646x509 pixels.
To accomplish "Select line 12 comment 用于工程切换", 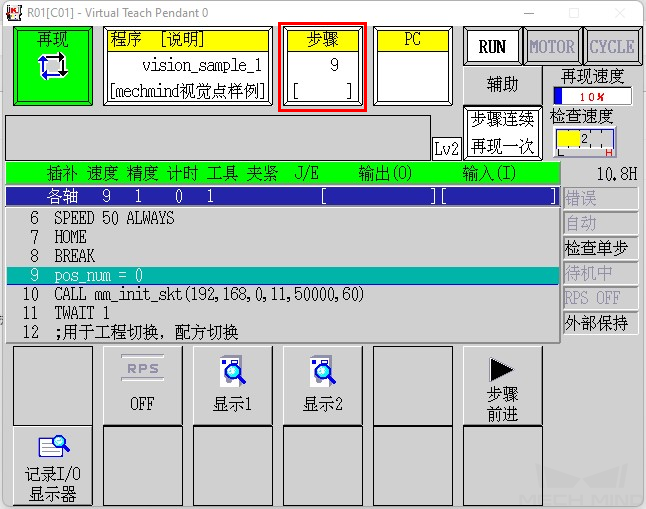I will pos(283,332).
